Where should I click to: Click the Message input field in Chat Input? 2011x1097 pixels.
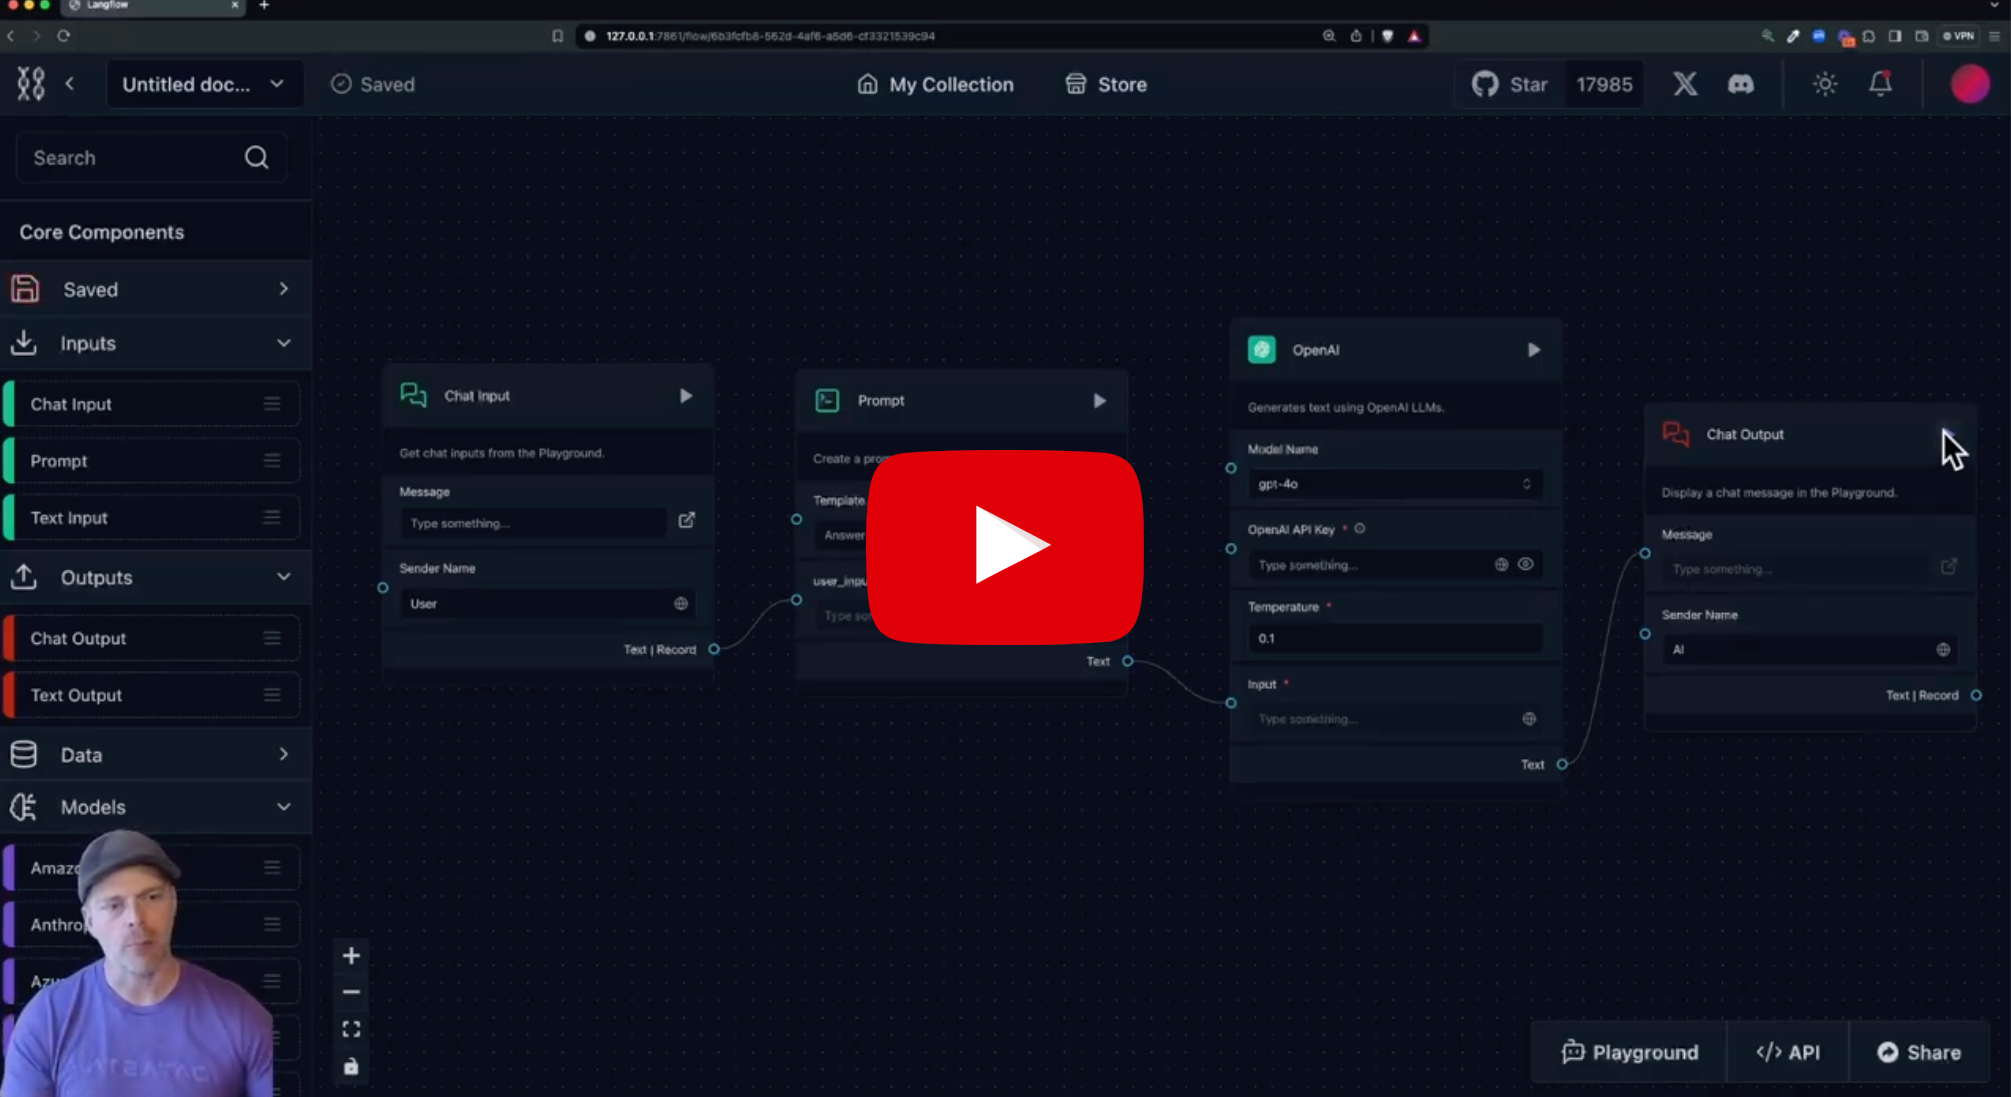[x=533, y=523]
